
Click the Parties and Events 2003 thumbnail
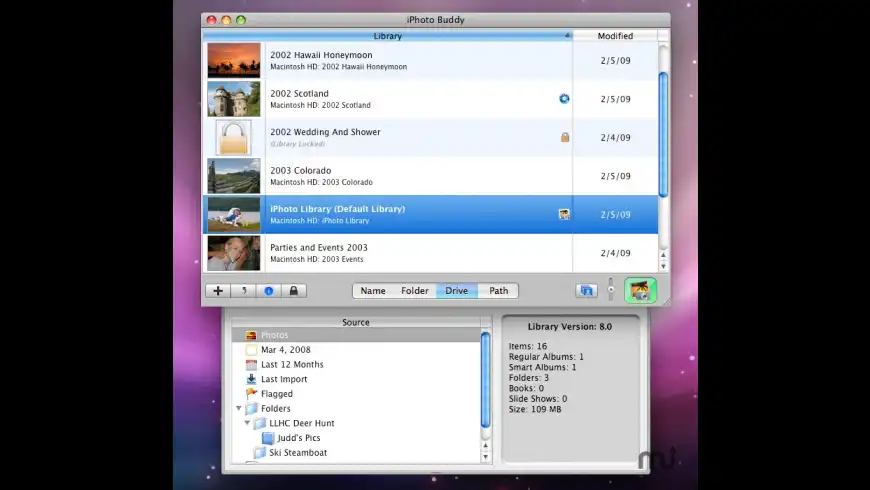(x=234, y=253)
